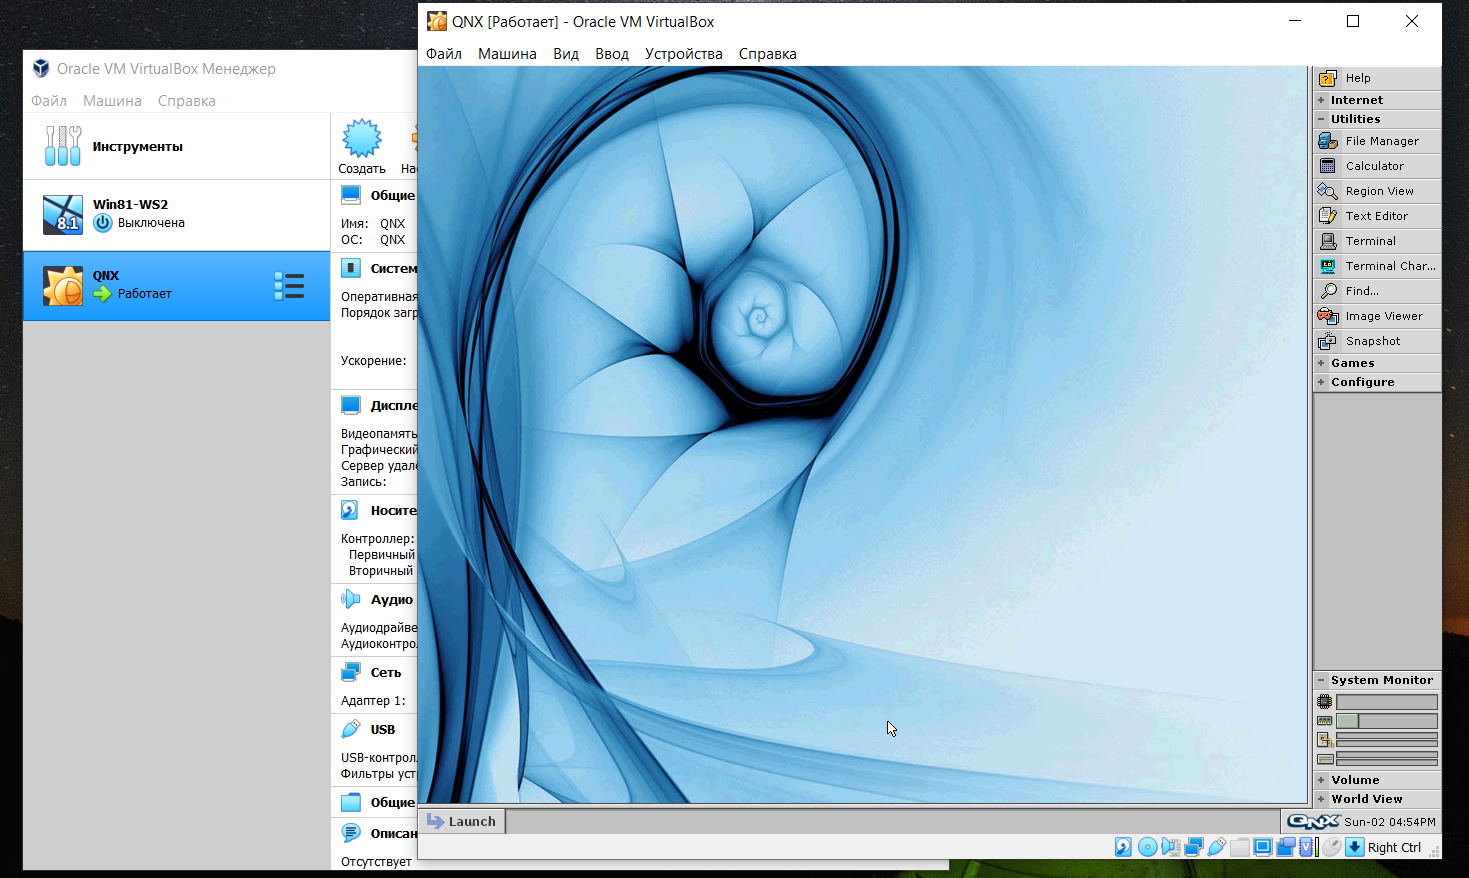Open the QNX machine tools list menu
Image resolution: width=1469 pixels, height=878 pixels.
pos(289,286)
